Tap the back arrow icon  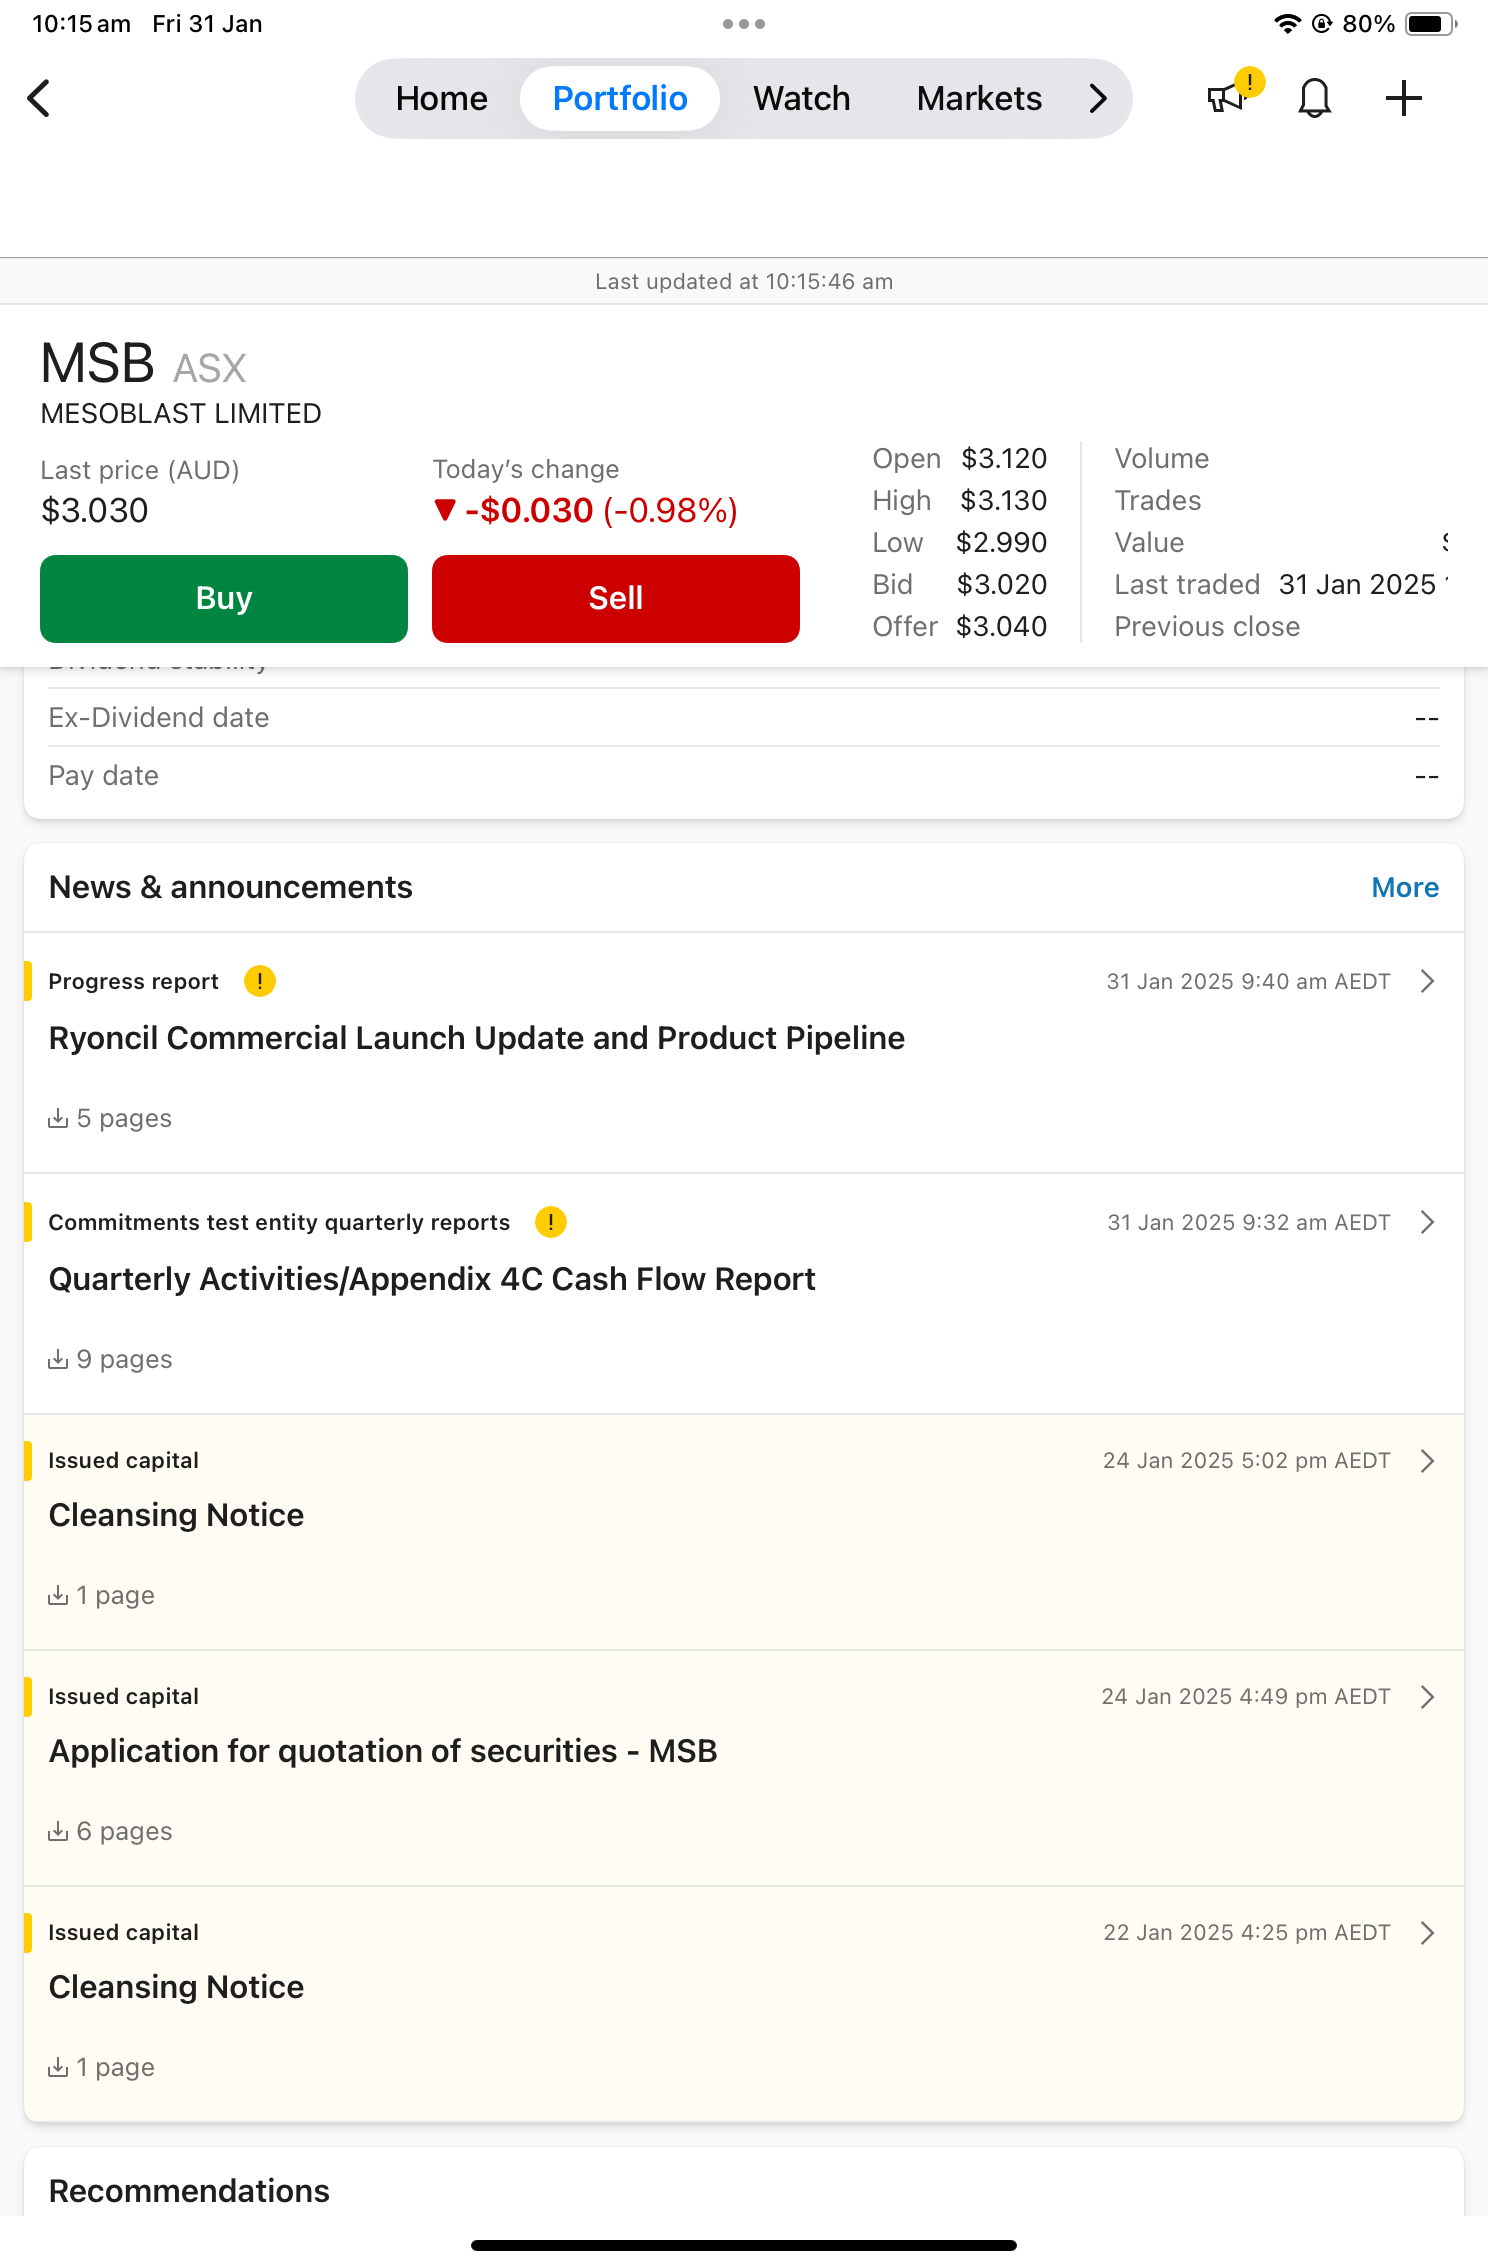tap(39, 98)
